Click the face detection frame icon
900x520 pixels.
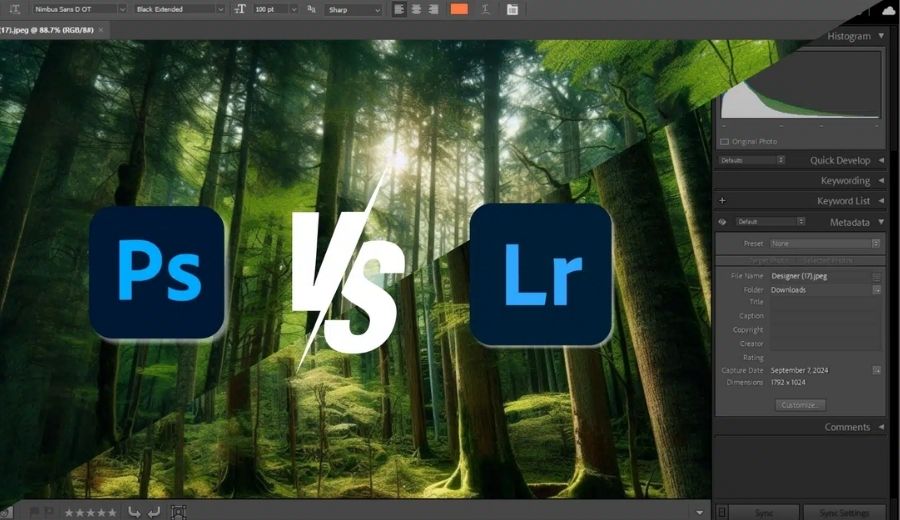coord(179,512)
